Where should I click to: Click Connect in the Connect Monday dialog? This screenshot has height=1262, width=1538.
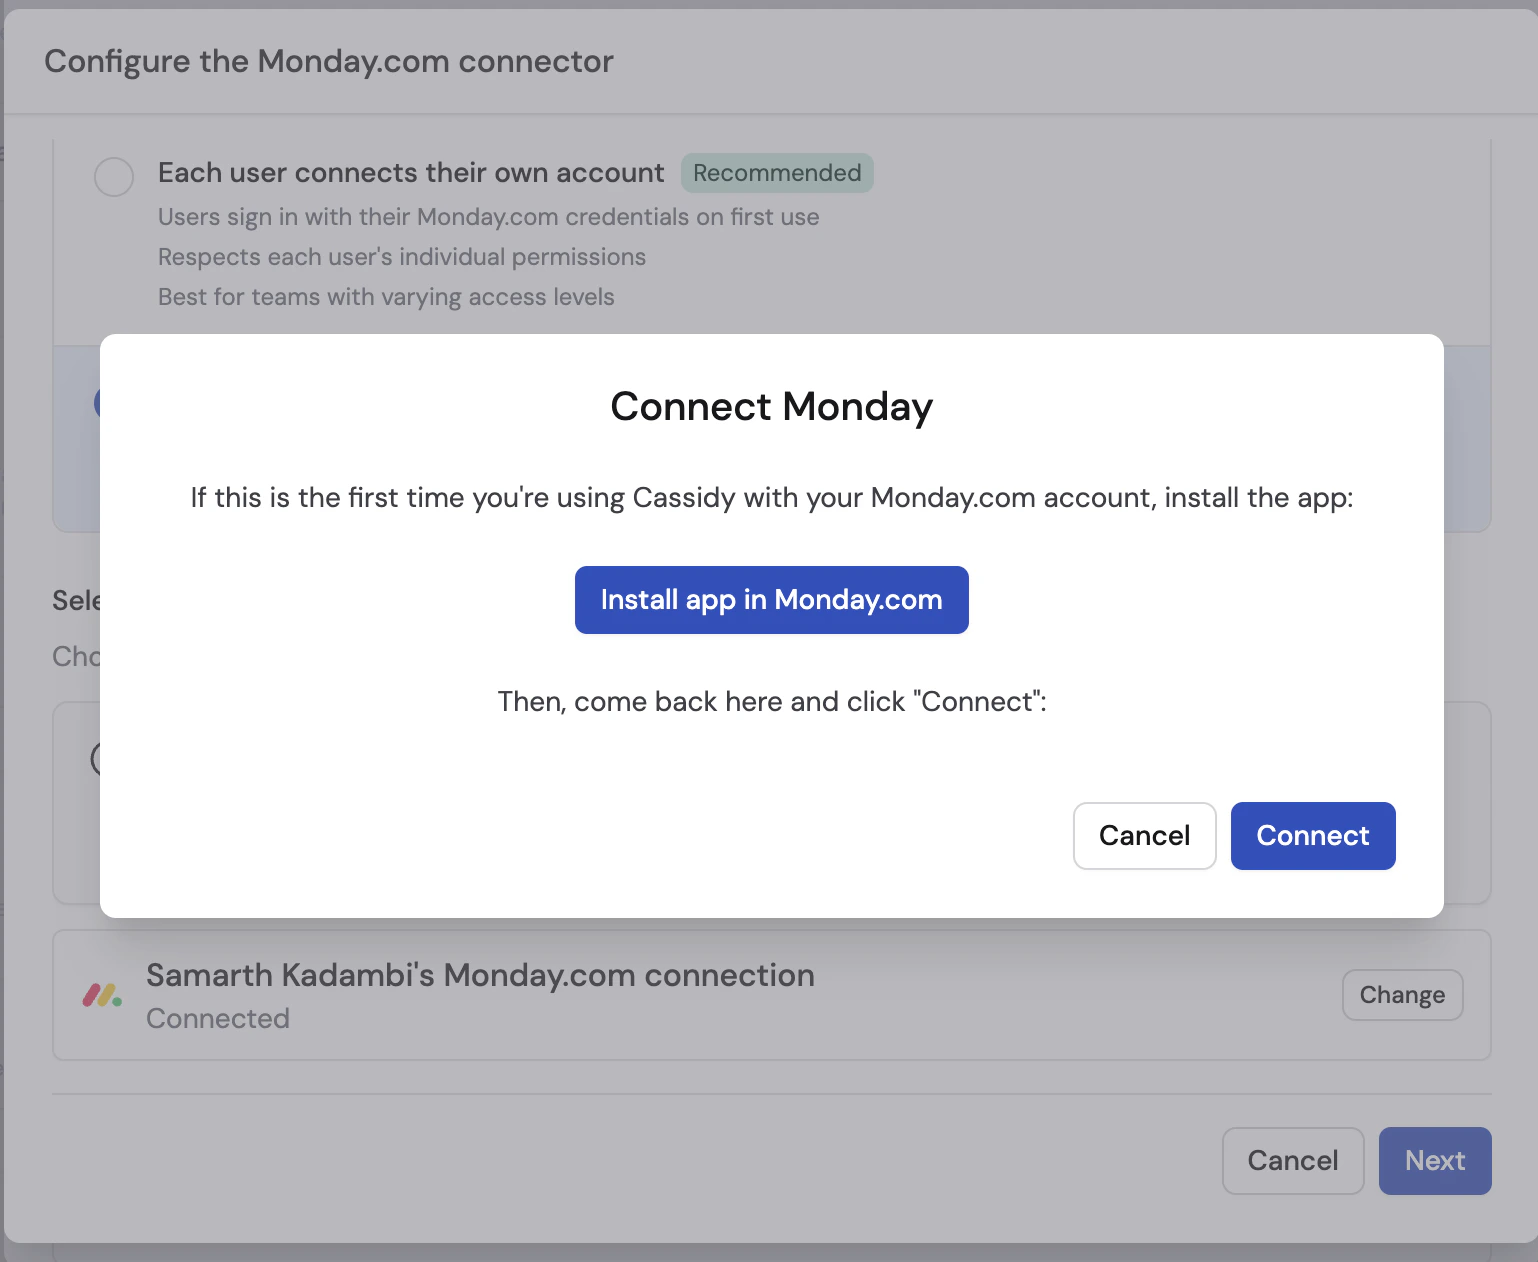click(x=1313, y=836)
